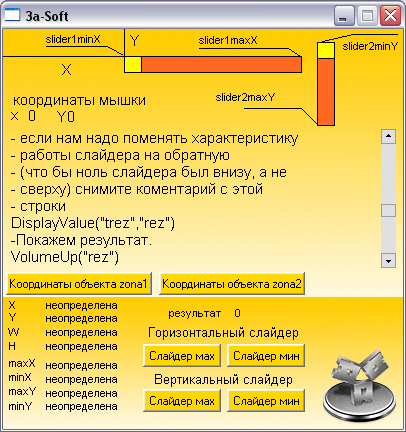Image resolution: width=406 pixels, height=432 pixels.
Task: Minimize the 3a-Soft window
Action: point(344,16)
